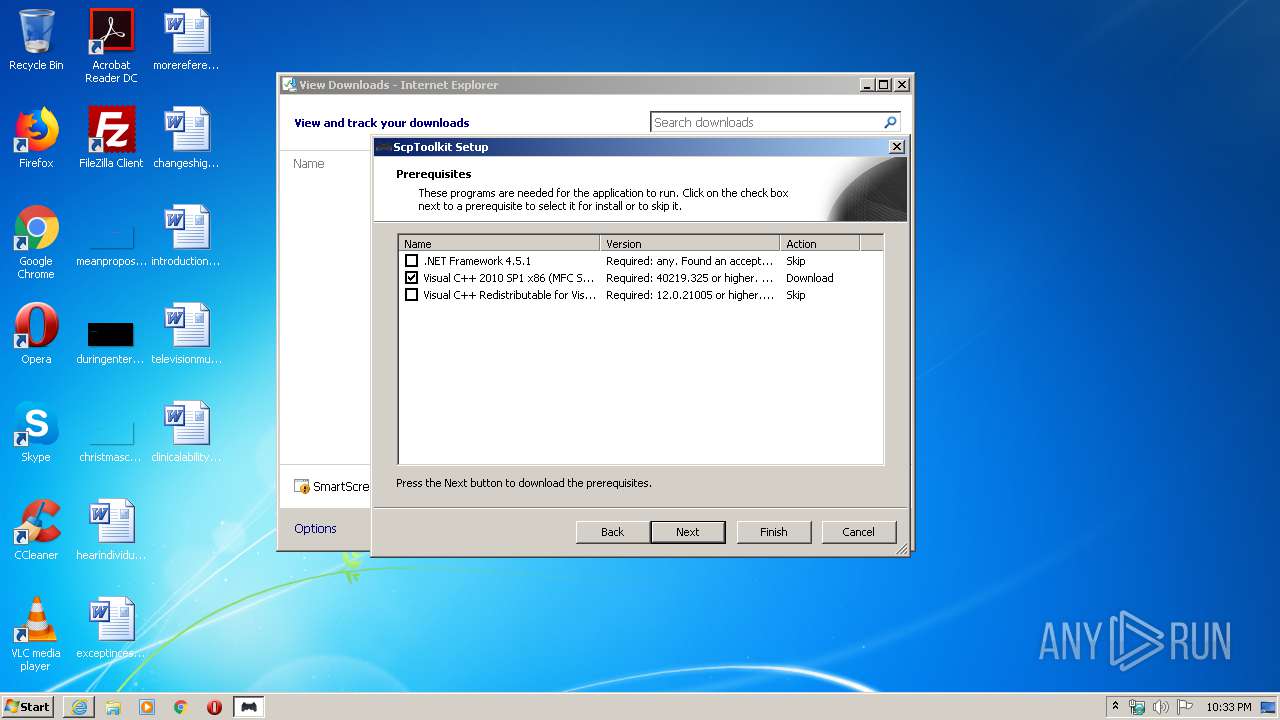Open the Start menu
The image size is (1280, 720).
28,707
